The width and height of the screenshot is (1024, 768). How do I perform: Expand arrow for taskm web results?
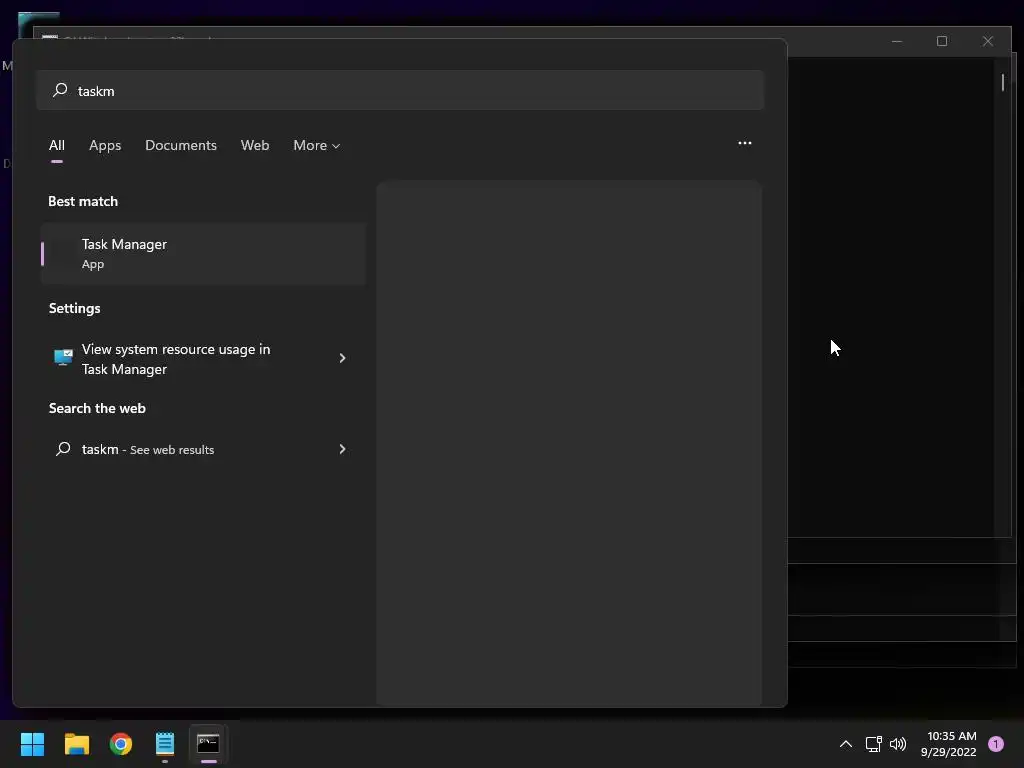coord(342,449)
